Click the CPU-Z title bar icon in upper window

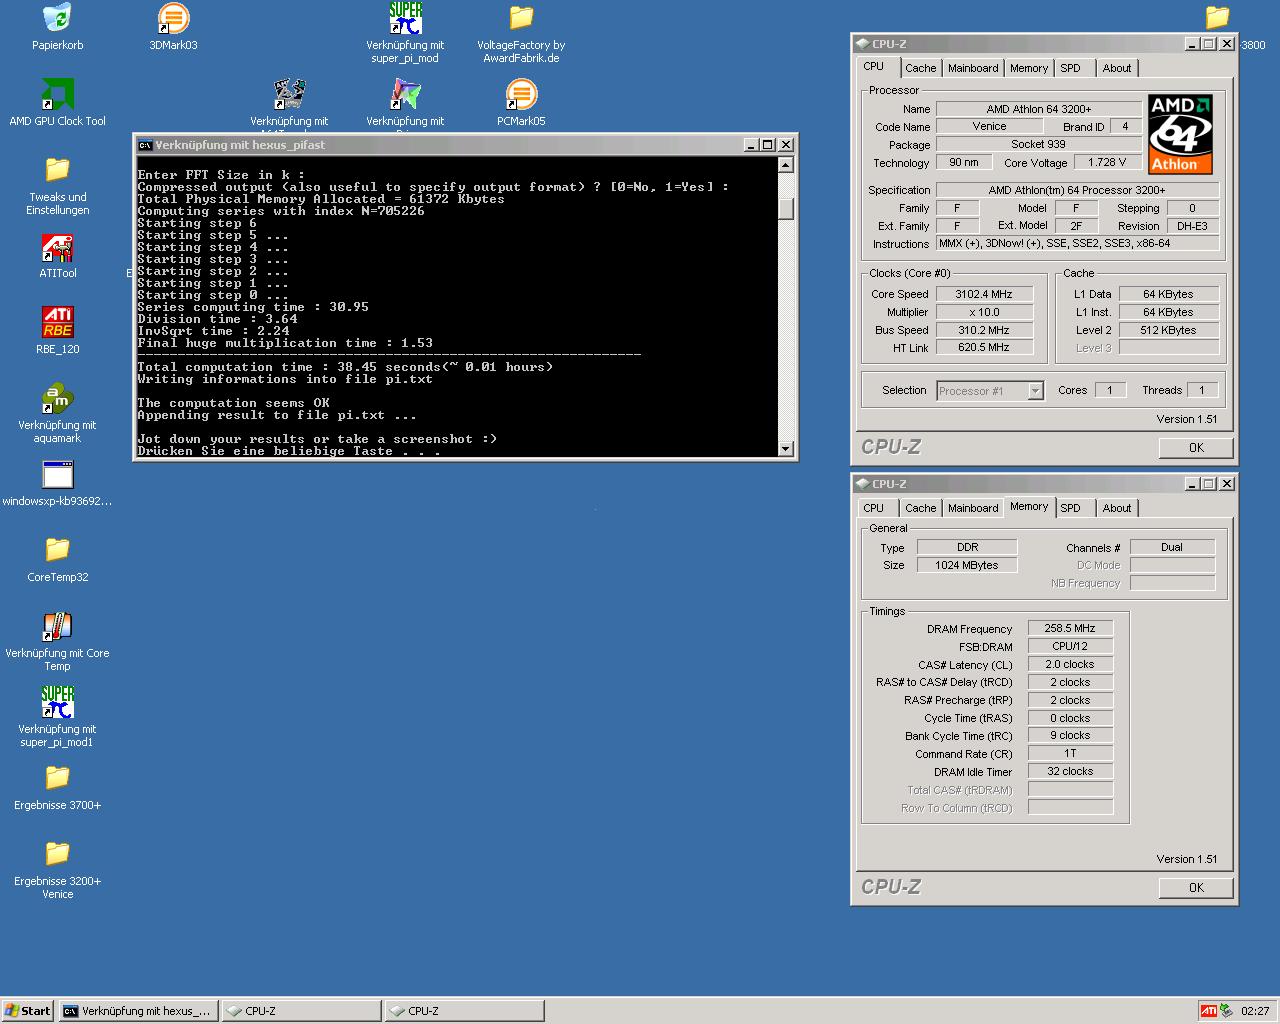tap(862, 44)
